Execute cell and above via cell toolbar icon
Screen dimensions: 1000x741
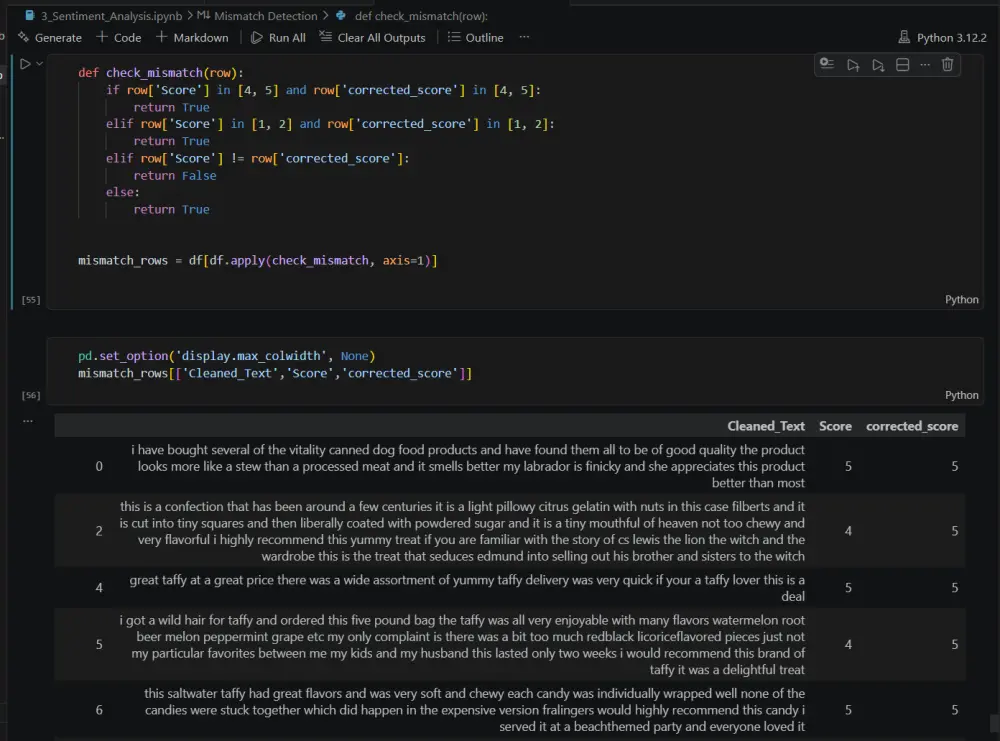[853, 65]
